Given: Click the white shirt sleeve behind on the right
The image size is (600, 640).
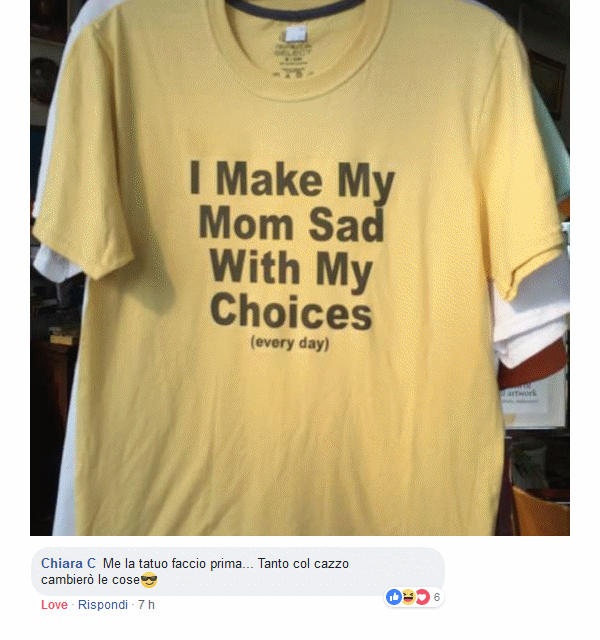Looking at the screenshot, I should click(x=533, y=310).
